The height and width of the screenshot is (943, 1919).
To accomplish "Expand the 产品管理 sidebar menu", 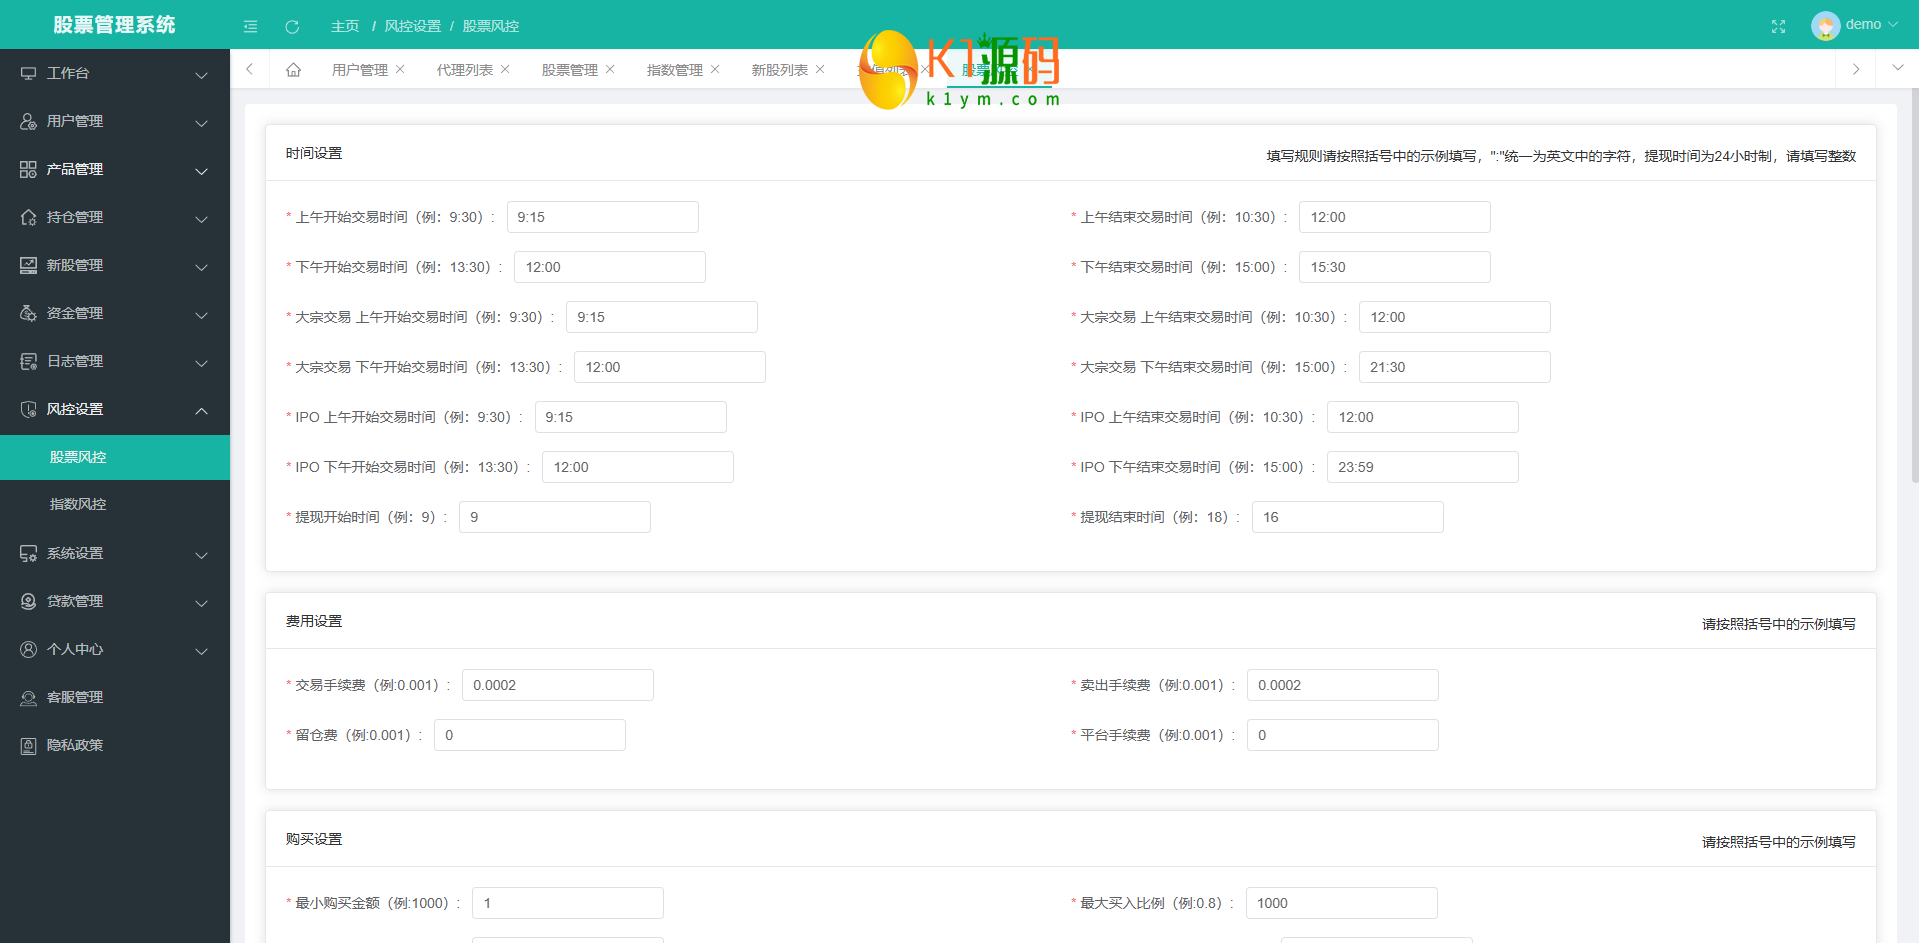I will [115, 169].
